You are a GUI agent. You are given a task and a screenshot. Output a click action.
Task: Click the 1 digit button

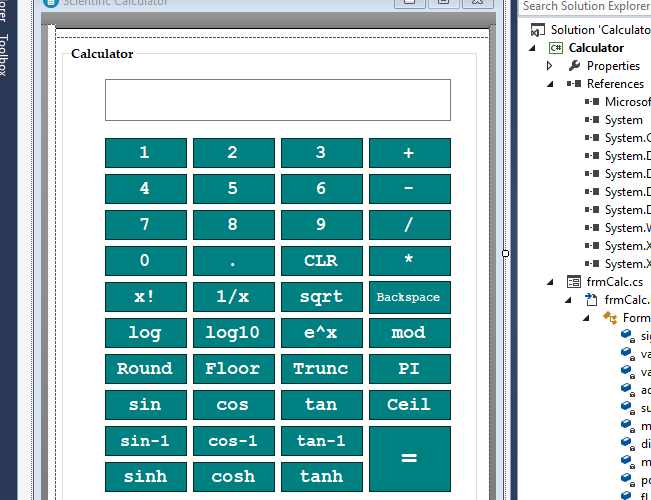146,153
